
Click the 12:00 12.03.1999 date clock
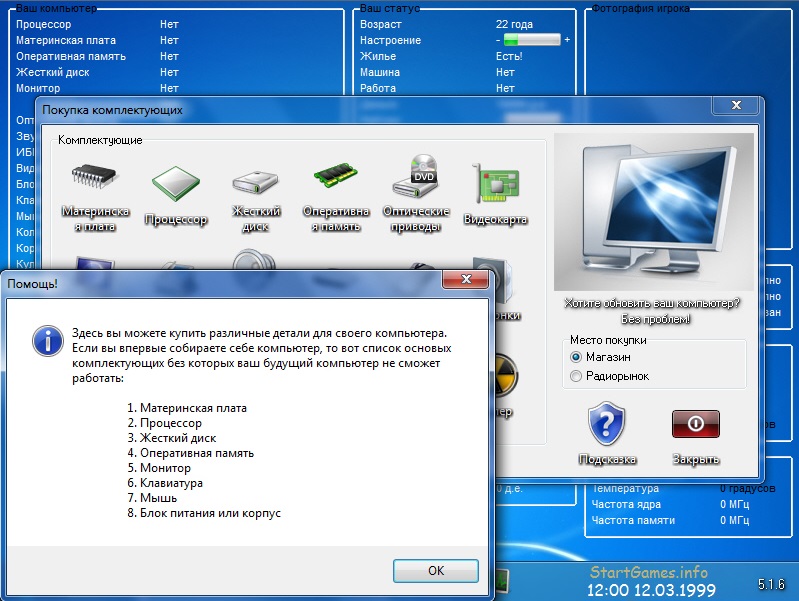tap(649, 590)
